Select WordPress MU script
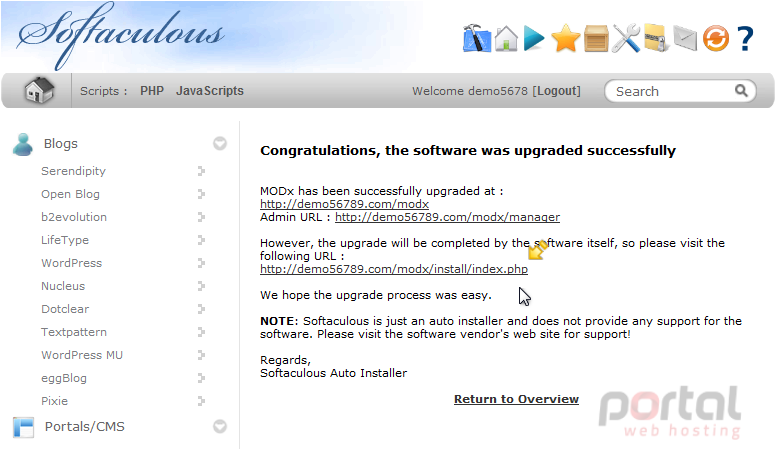 point(82,355)
